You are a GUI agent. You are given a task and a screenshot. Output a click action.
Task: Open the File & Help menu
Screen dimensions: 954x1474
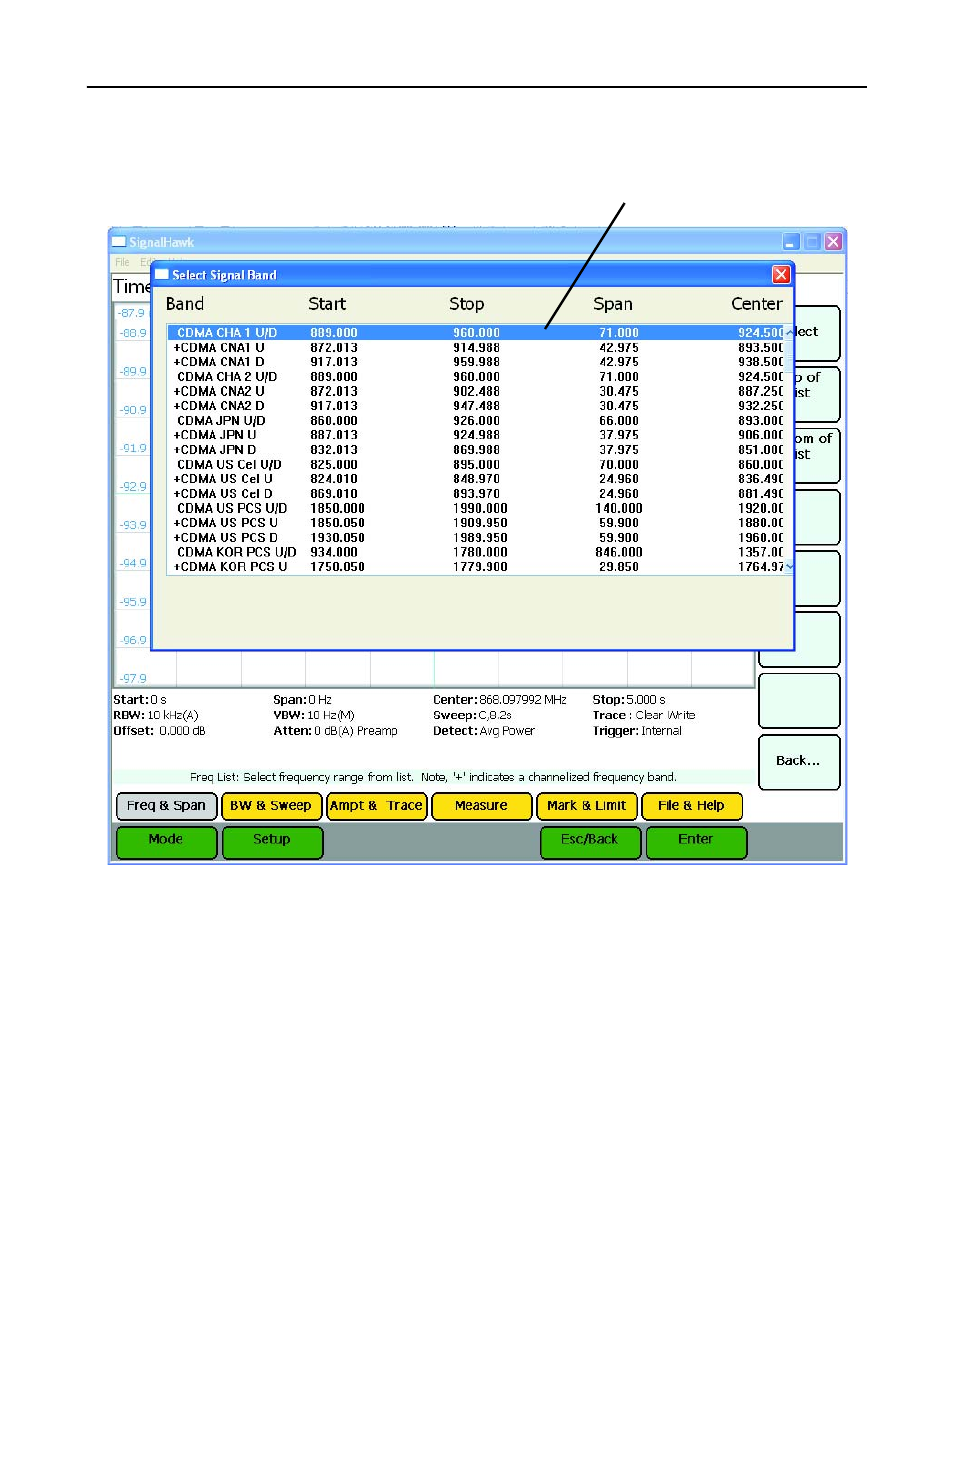pyautogui.click(x=691, y=806)
